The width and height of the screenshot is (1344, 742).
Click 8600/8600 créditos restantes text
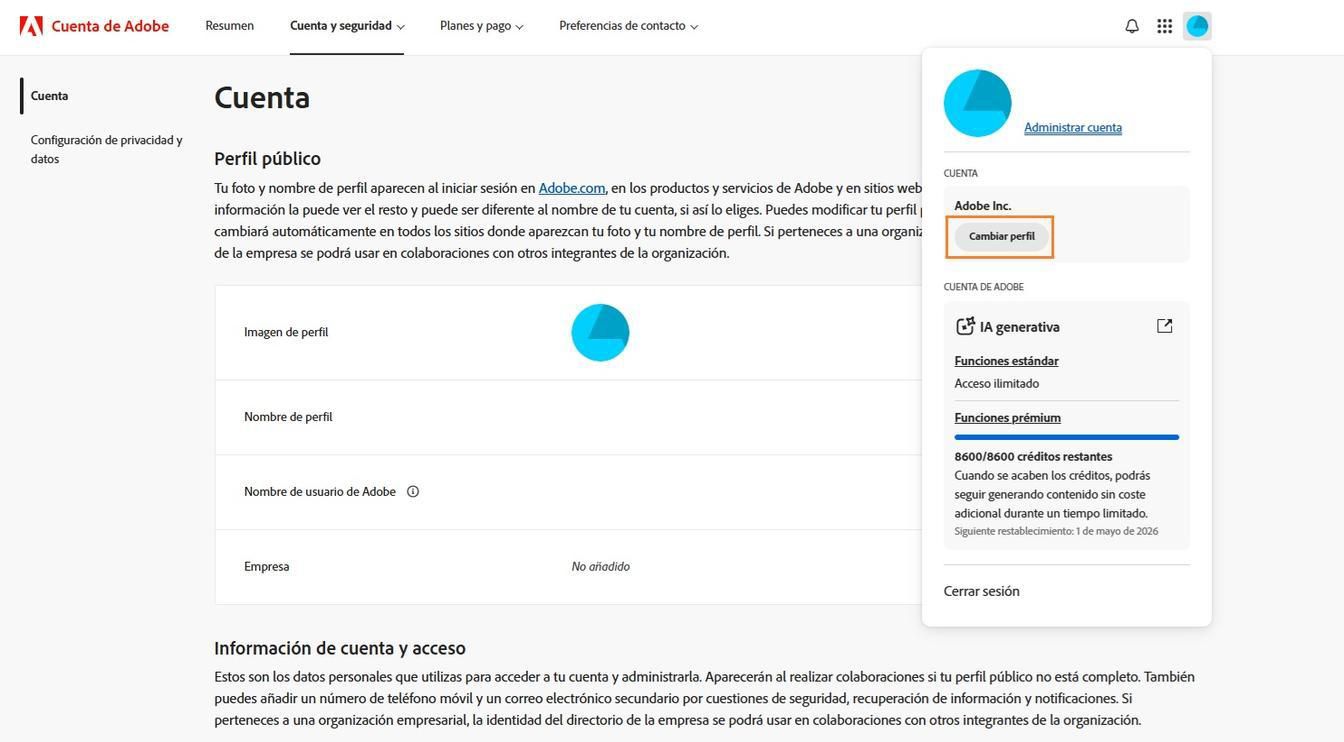pyautogui.click(x=1033, y=457)
